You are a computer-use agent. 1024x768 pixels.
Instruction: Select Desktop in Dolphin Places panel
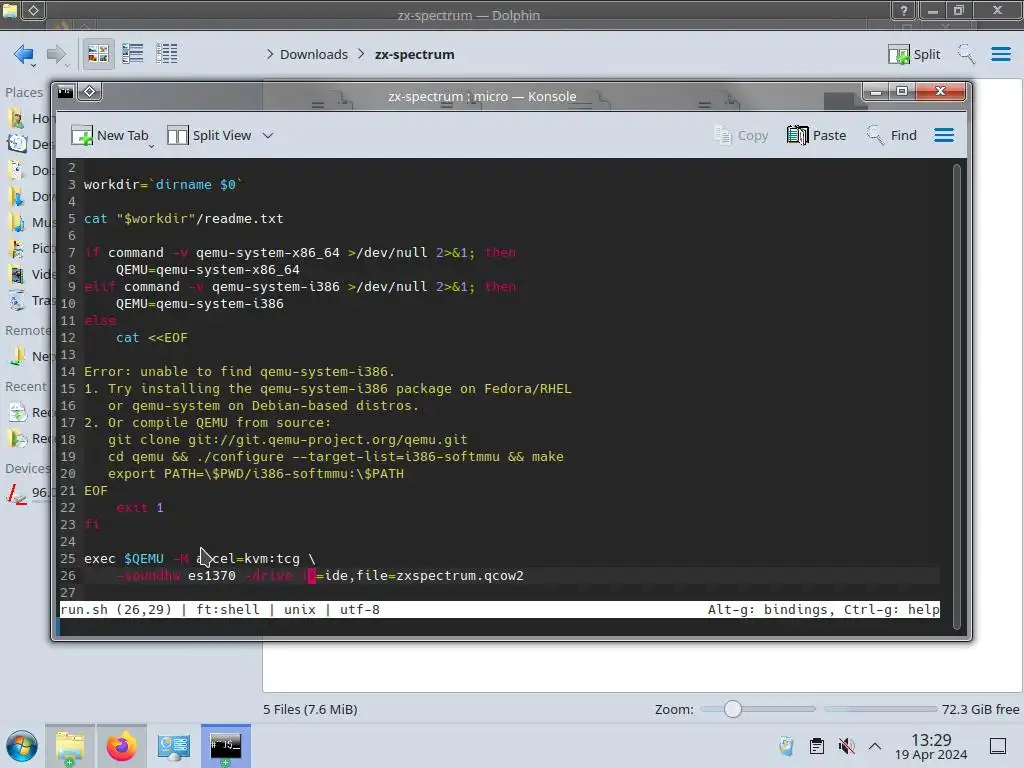point(31,144)
